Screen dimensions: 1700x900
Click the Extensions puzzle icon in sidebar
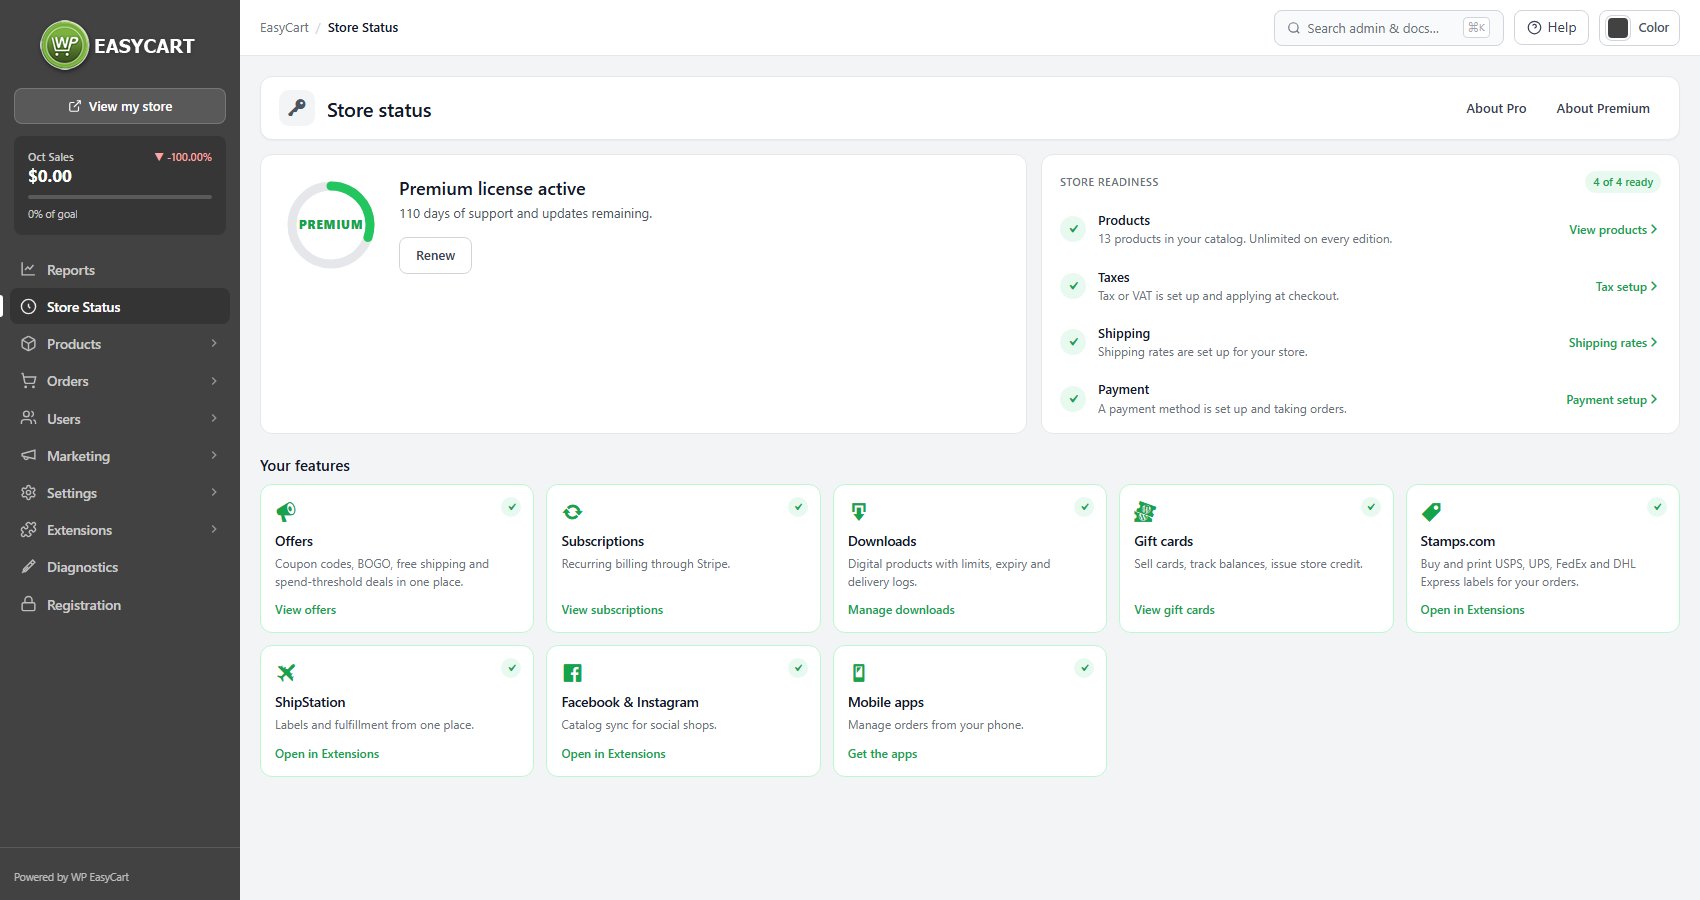point(28,530)
